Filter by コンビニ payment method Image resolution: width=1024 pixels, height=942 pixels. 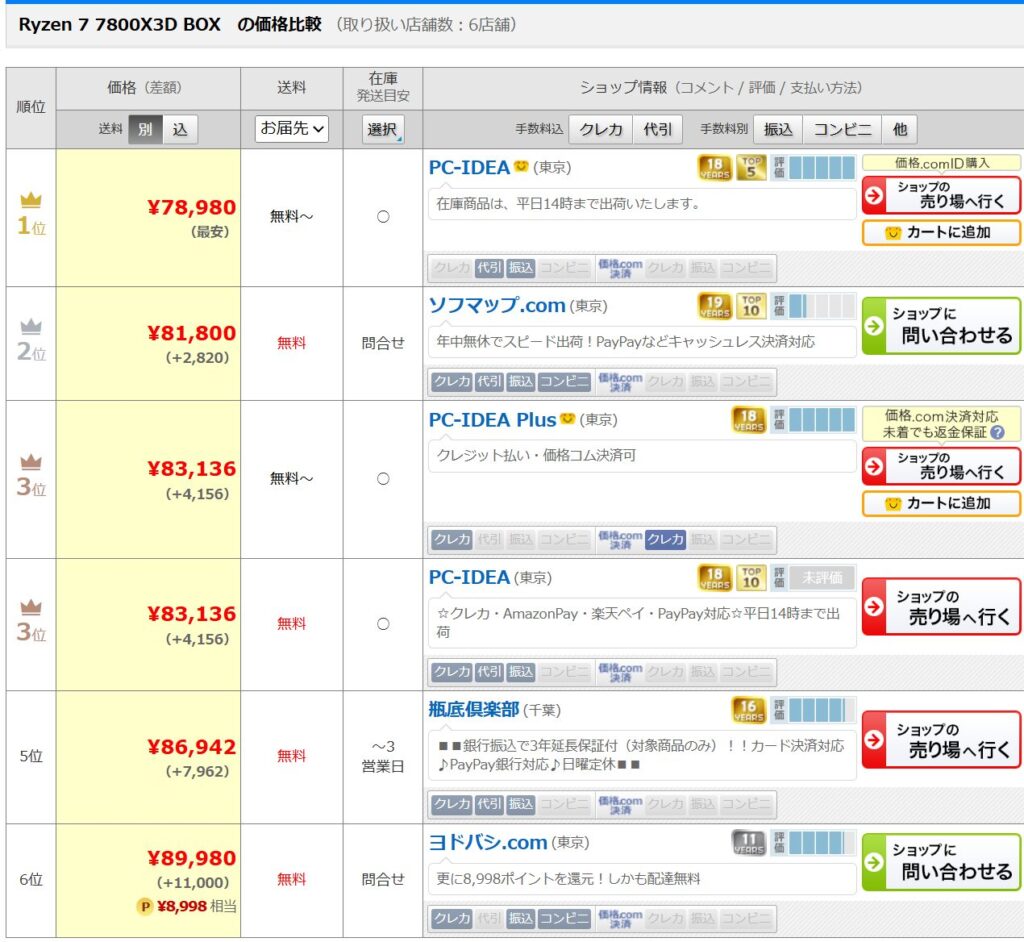842,129
